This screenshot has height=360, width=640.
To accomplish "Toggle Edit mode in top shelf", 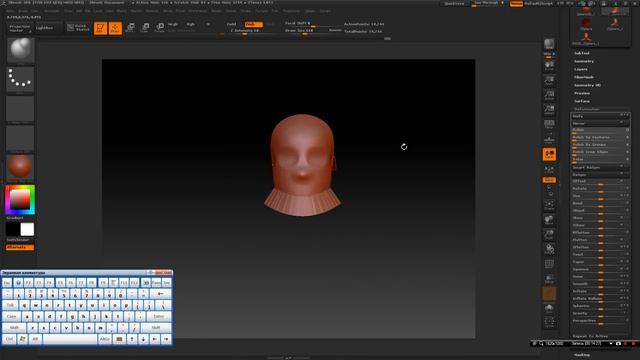I will 100,28.
